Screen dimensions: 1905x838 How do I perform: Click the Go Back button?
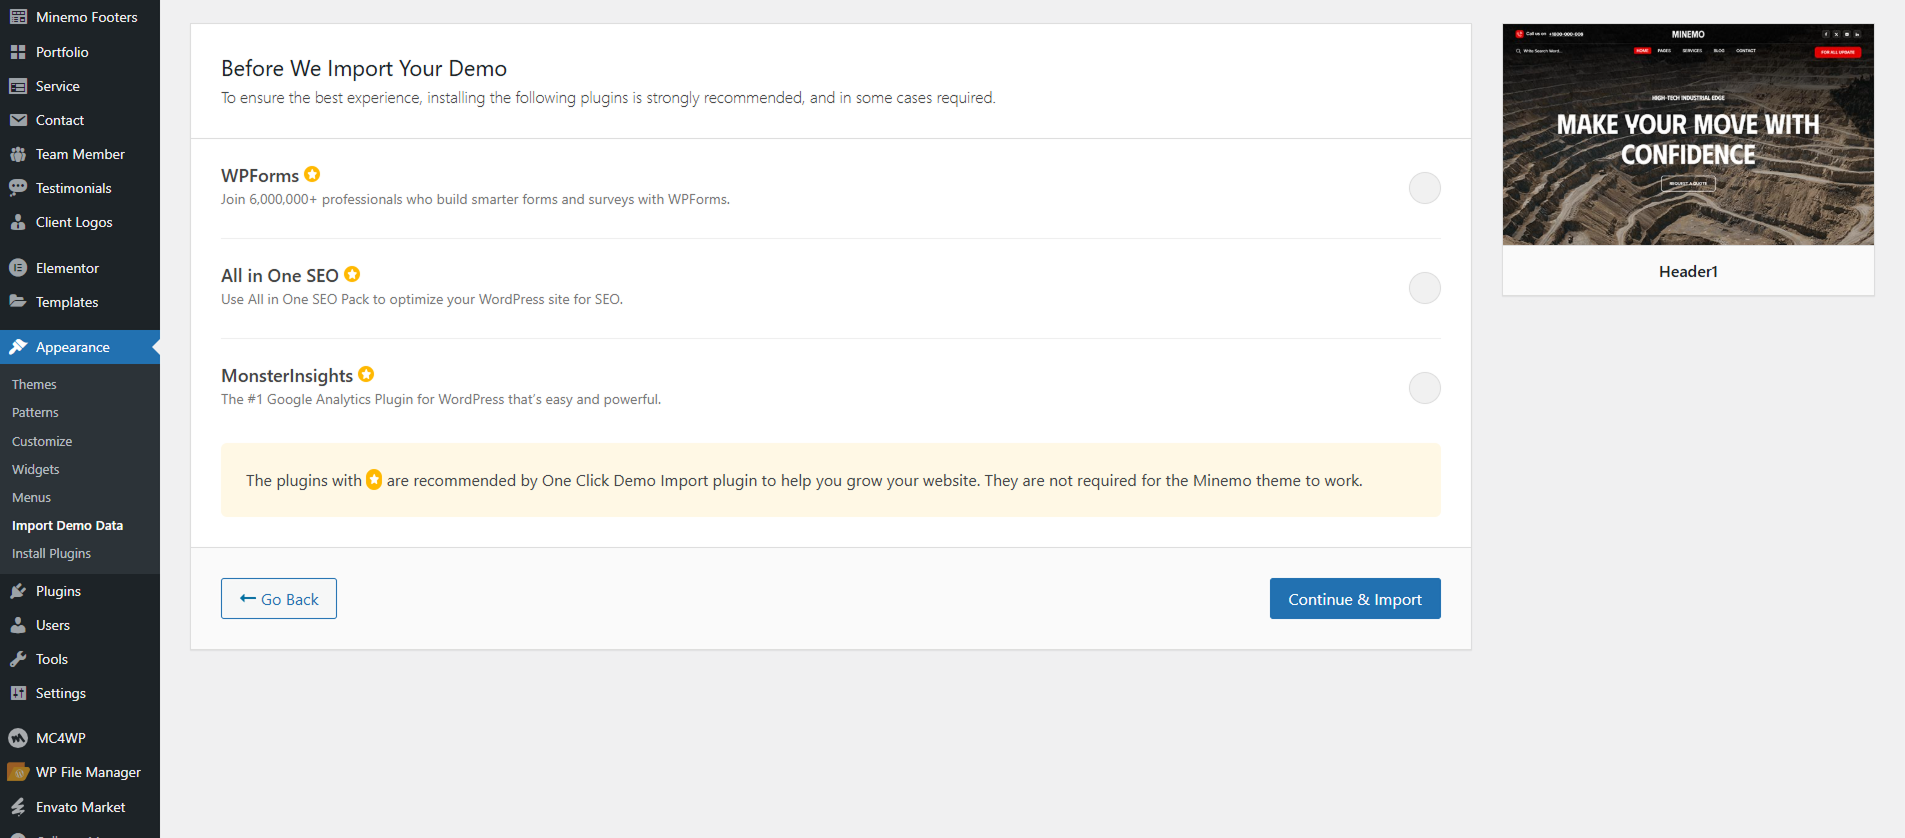click(x=279, y=599)
